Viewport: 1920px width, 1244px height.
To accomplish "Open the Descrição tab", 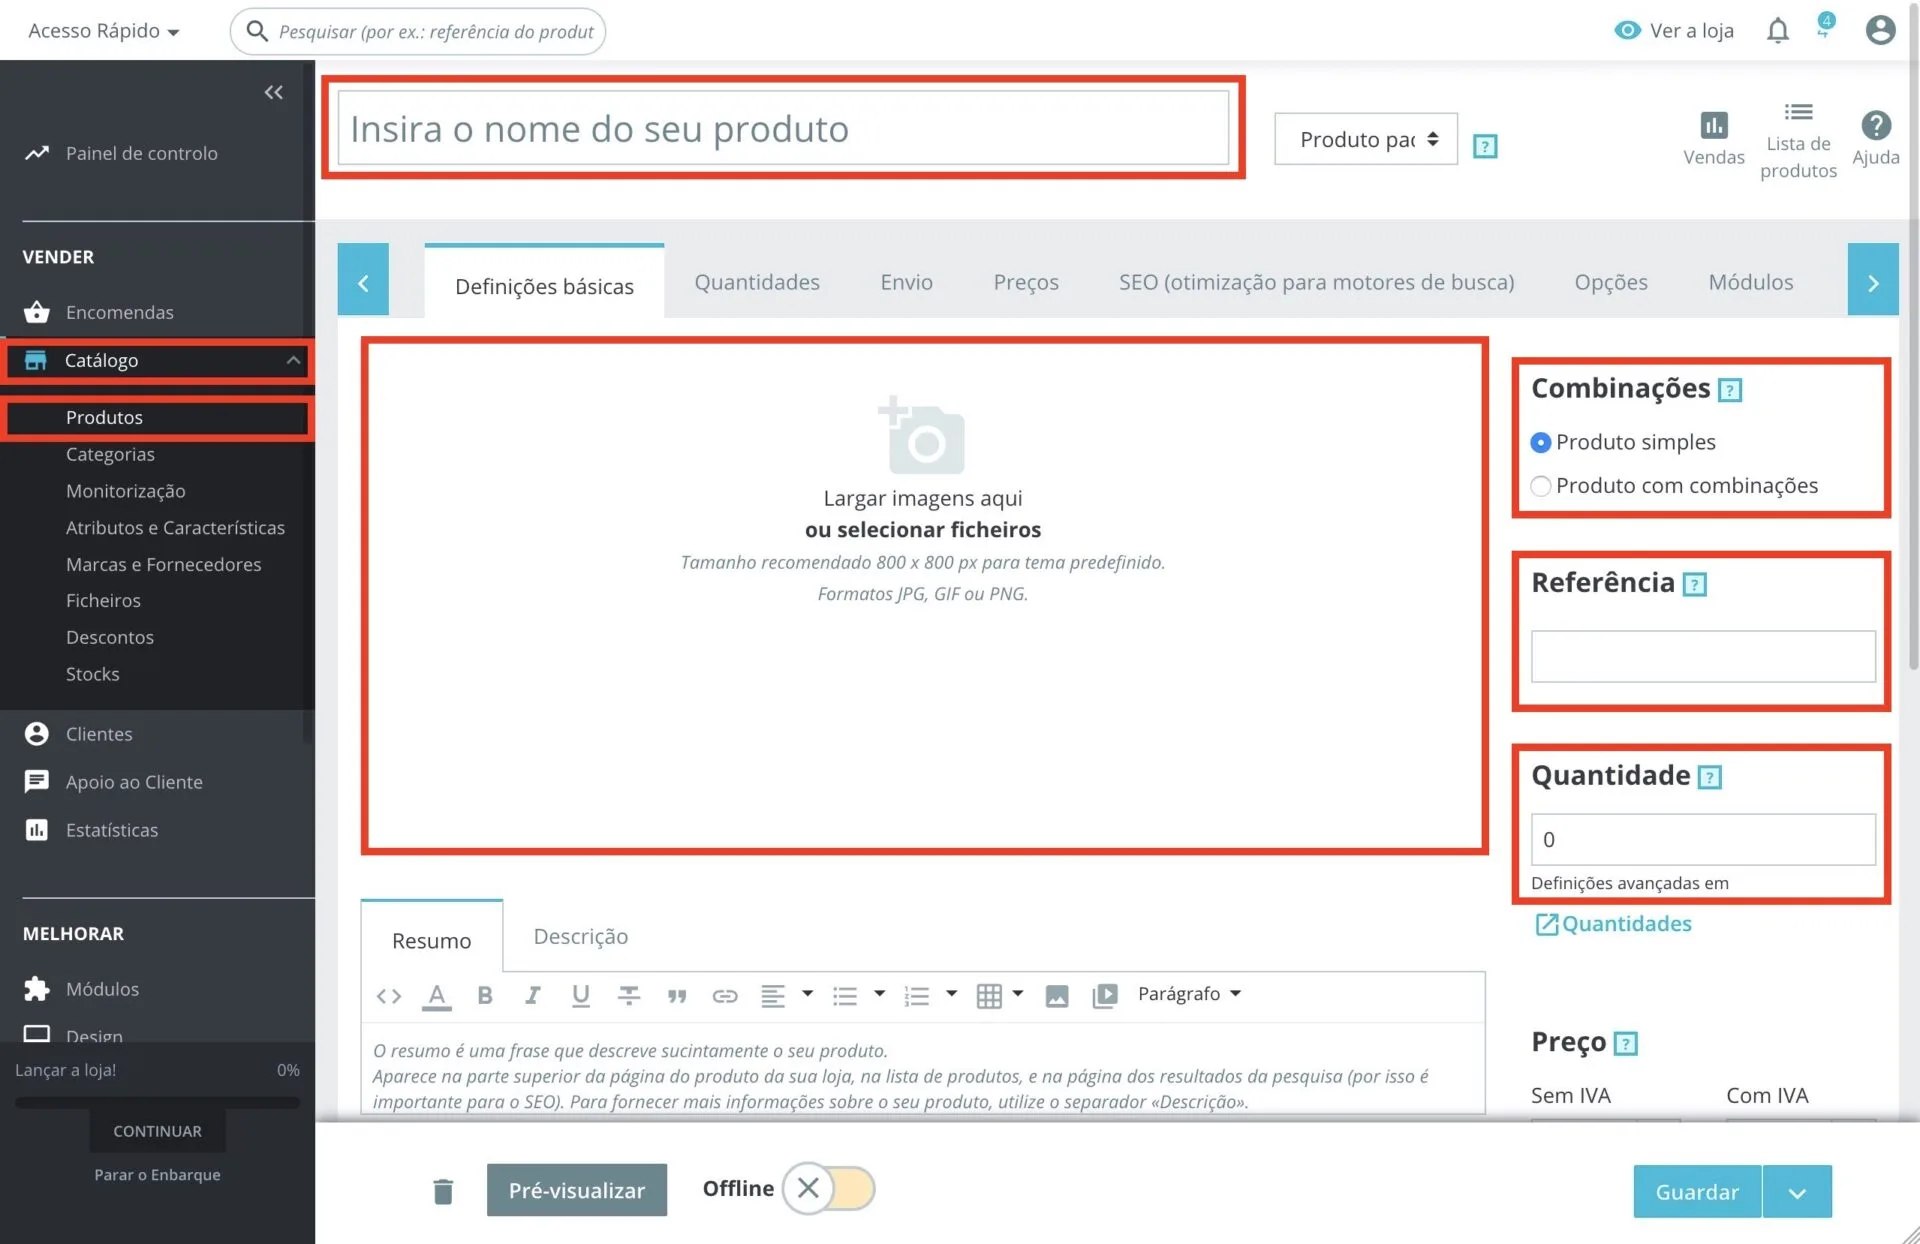I will click(581, 937).
